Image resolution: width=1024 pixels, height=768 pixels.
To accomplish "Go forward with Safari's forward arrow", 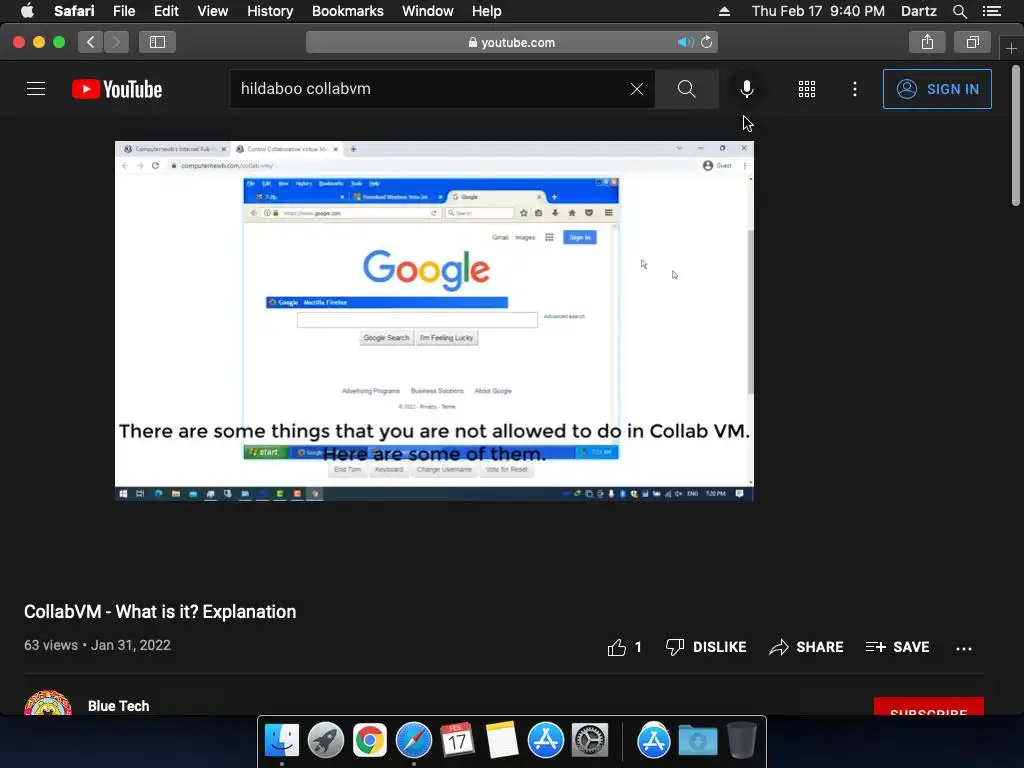I will pyautogui.click(x=116, y=42).
